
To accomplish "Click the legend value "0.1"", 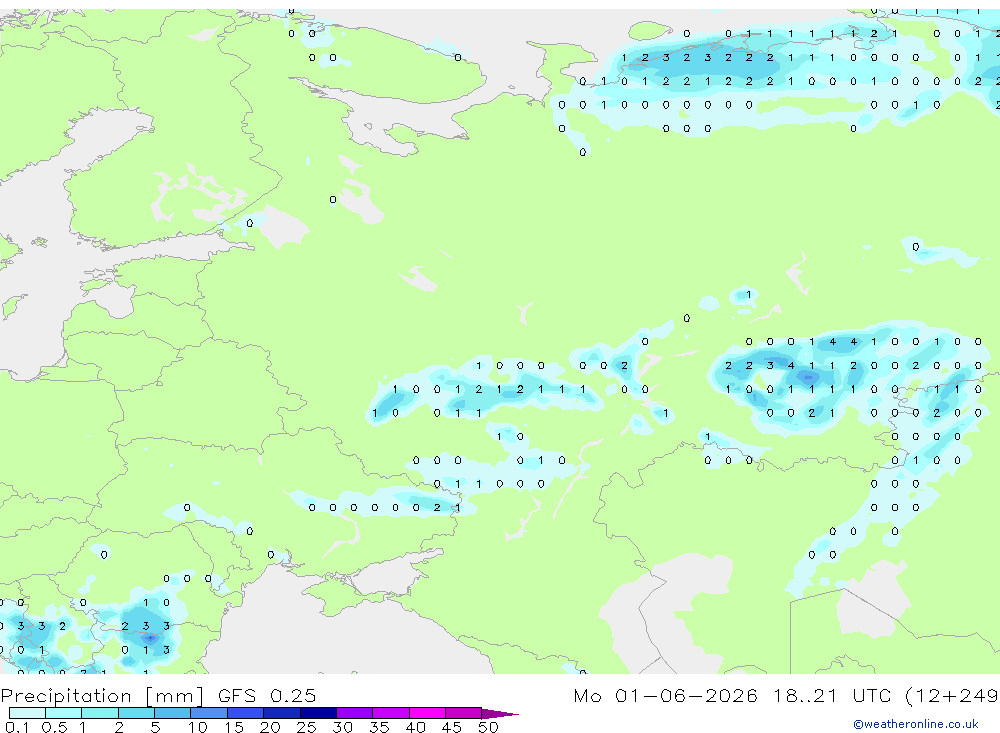I will [17, 727].
